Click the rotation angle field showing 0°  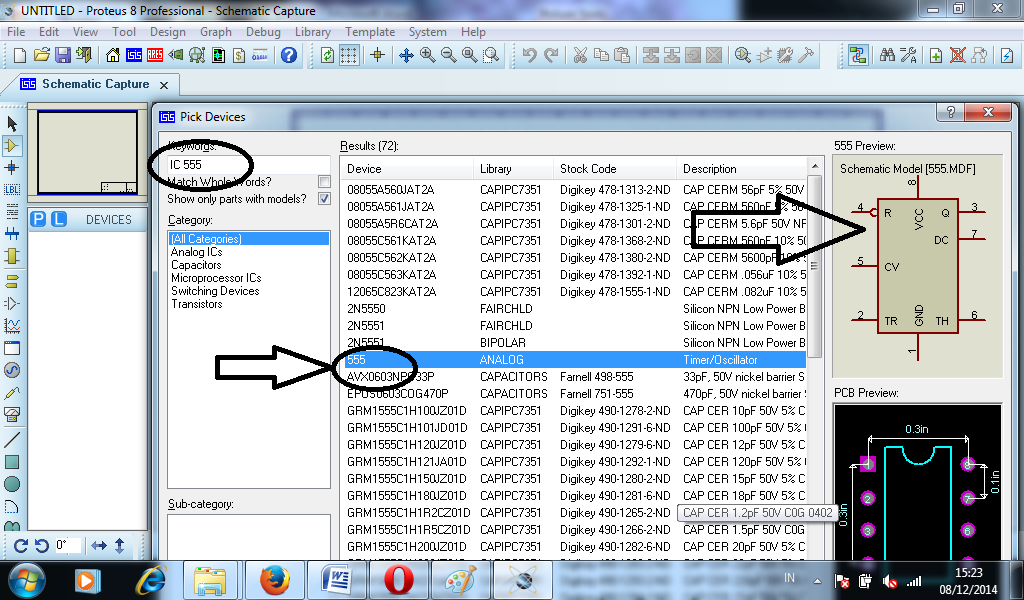[68, 545]
